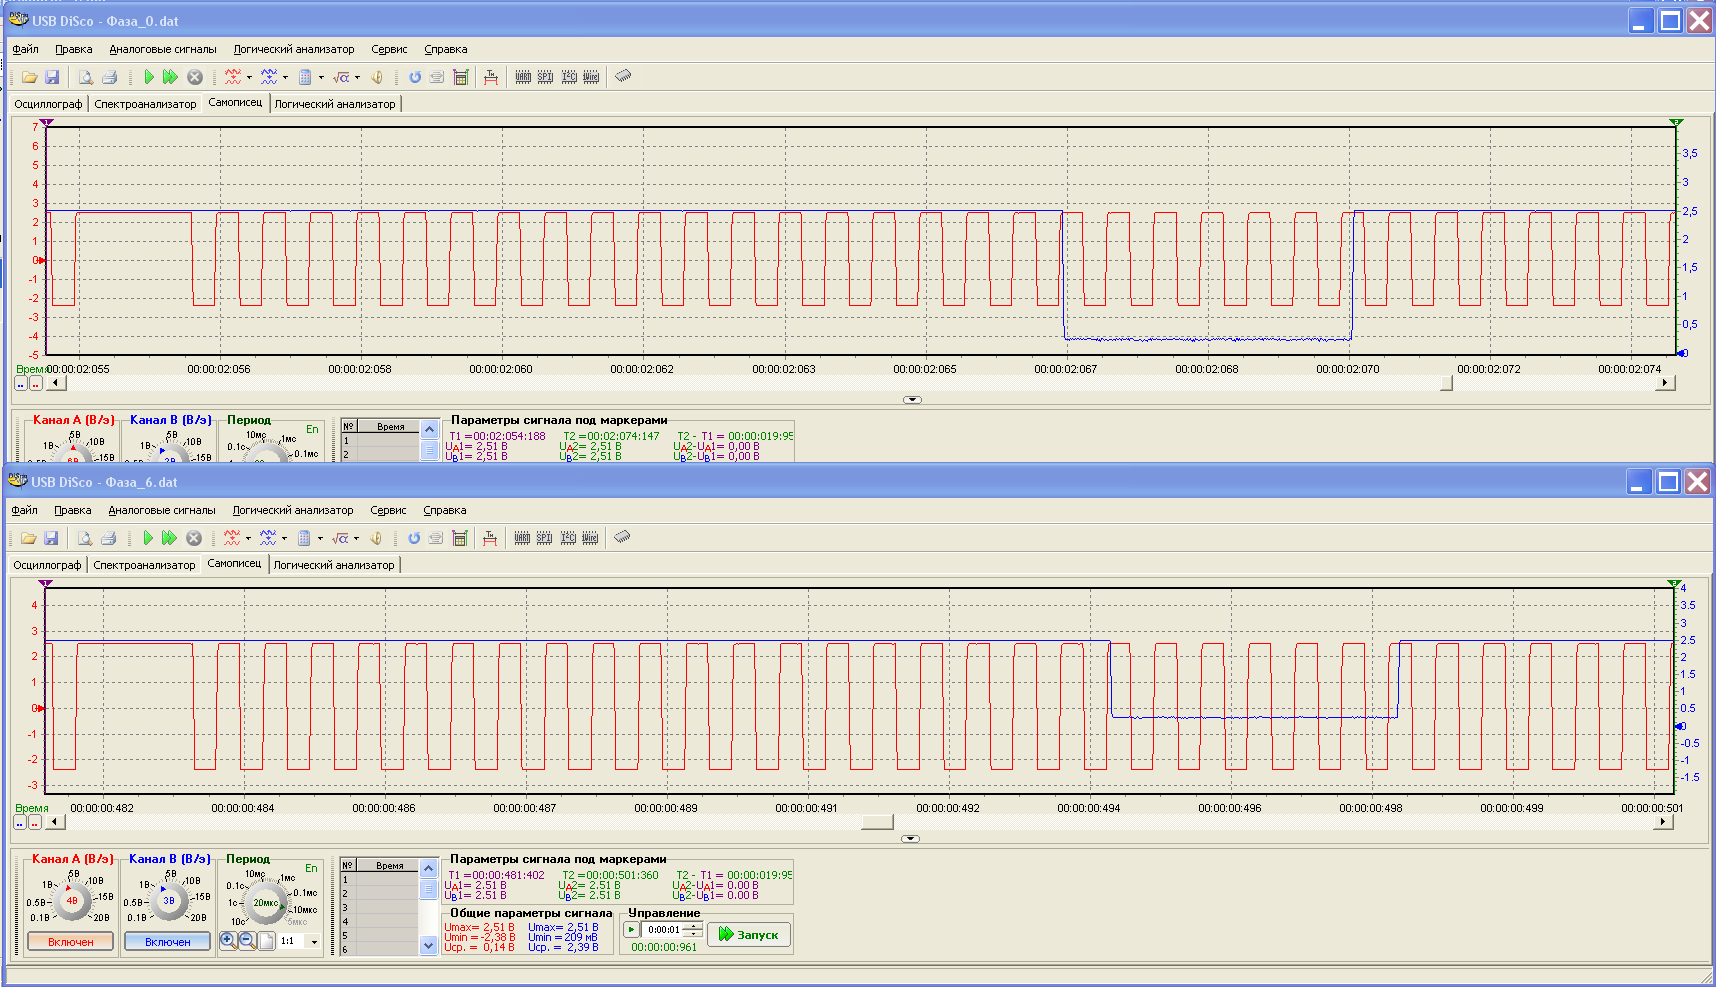1716x987 pixels.
Task: Open 'Аналоговые сигналы' menu in Фаза_0 window
Action: (x=163, y=49)
